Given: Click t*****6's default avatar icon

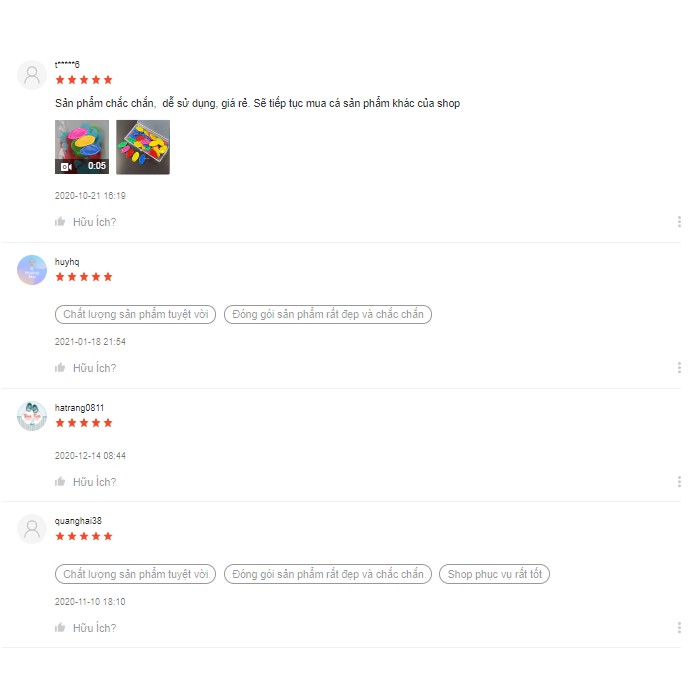Looking at the screenshot, I should [x=32, y=75].
